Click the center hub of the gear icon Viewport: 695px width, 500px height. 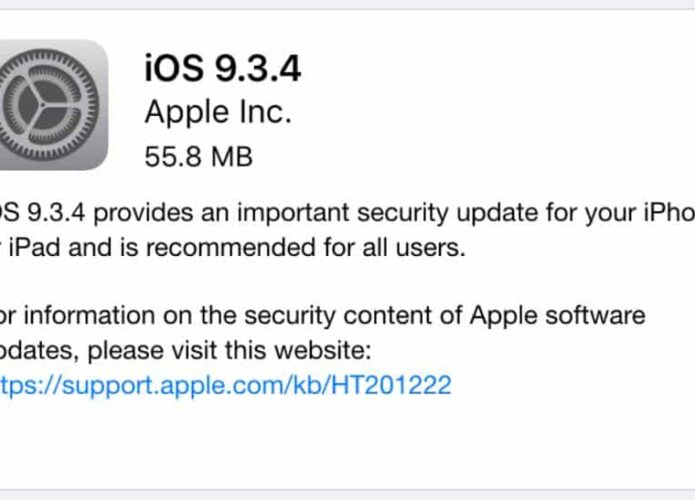[42, 105]
